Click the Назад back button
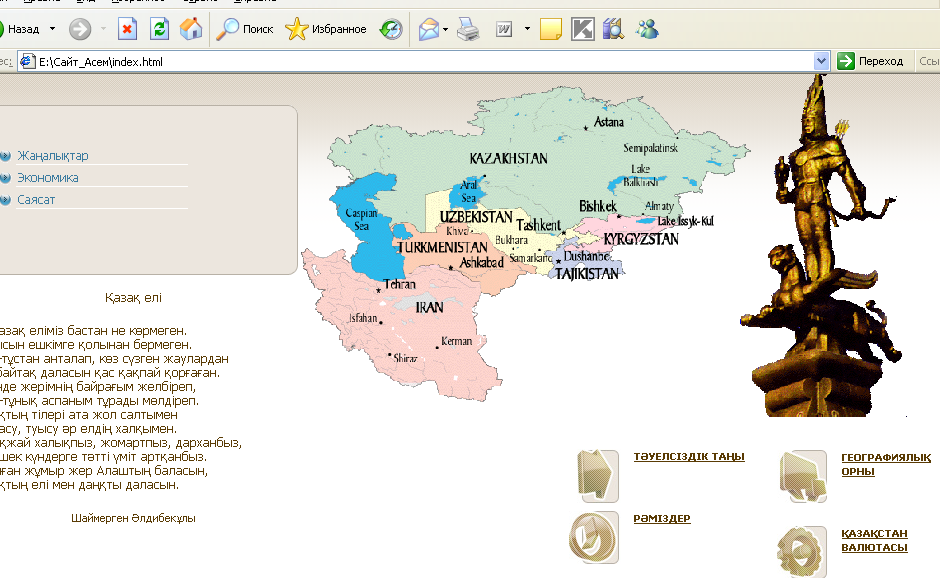This screenshot has height=578, width=940. [x=20, y=29]
